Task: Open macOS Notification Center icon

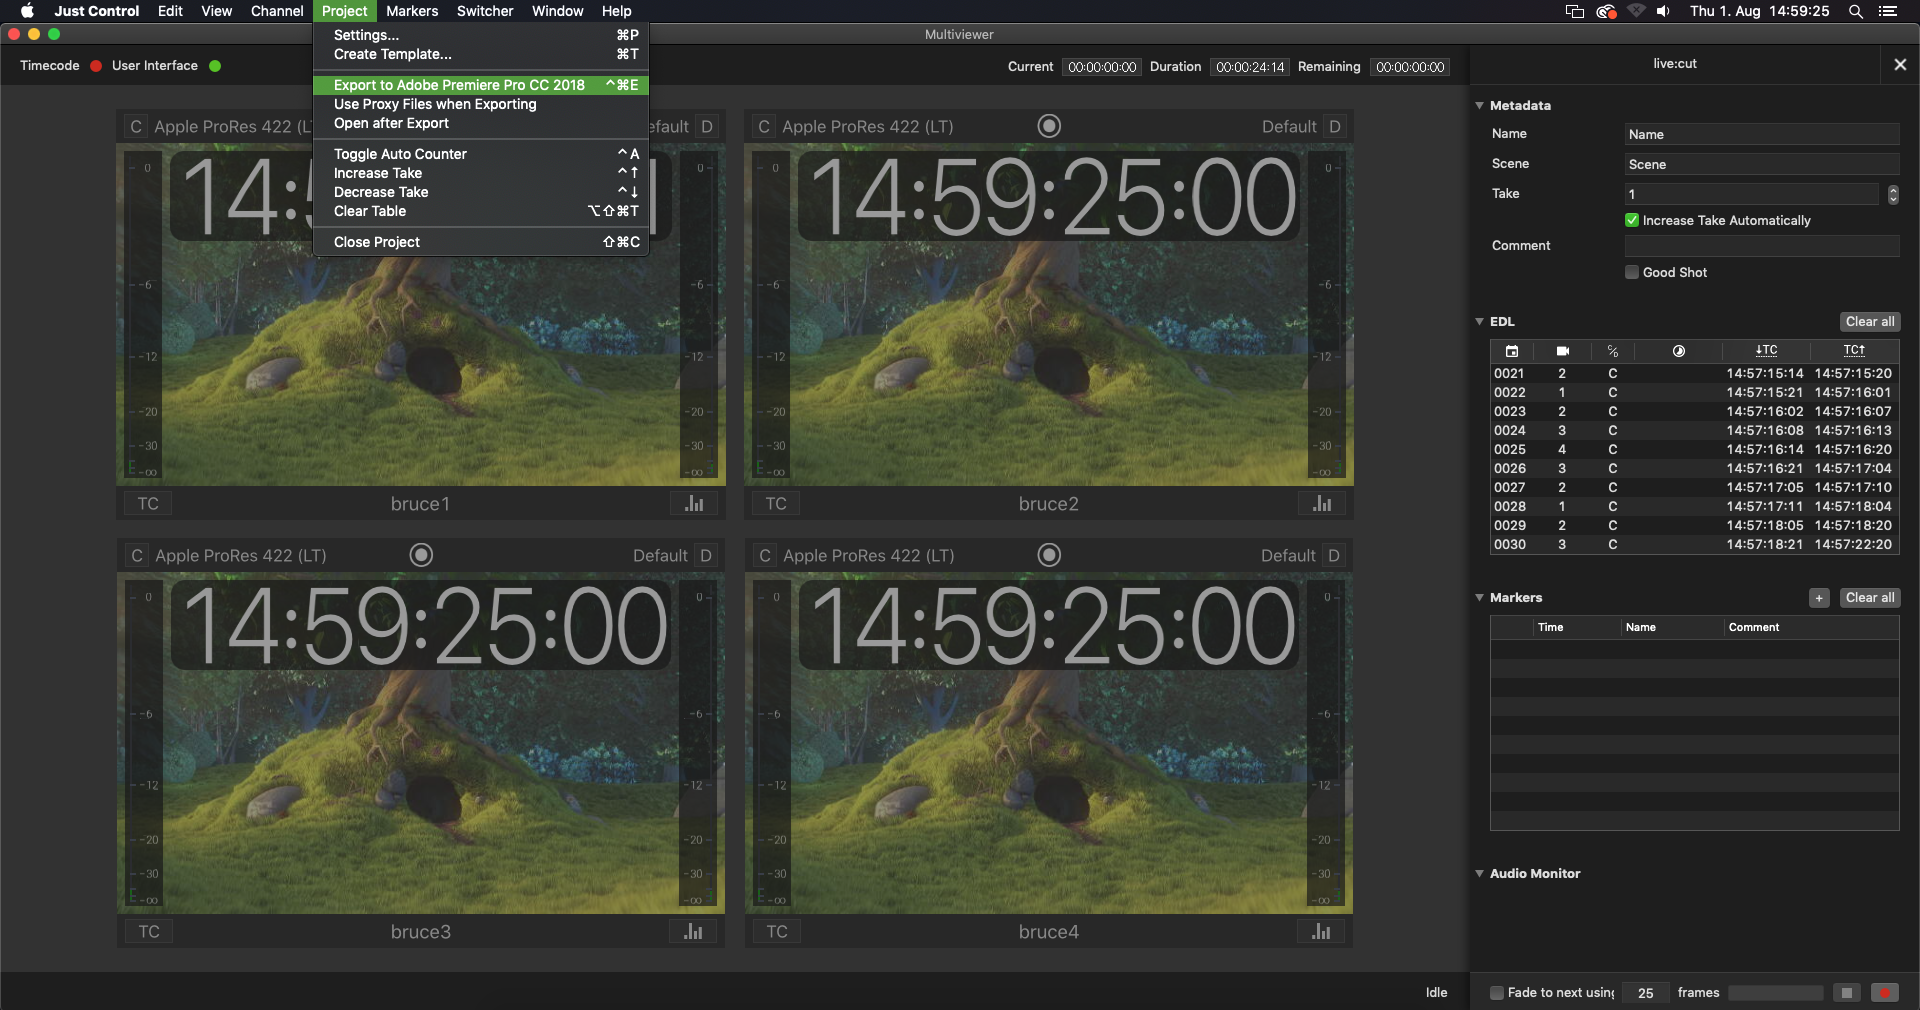Action: pyautogui.click(x=1888, y=11)
